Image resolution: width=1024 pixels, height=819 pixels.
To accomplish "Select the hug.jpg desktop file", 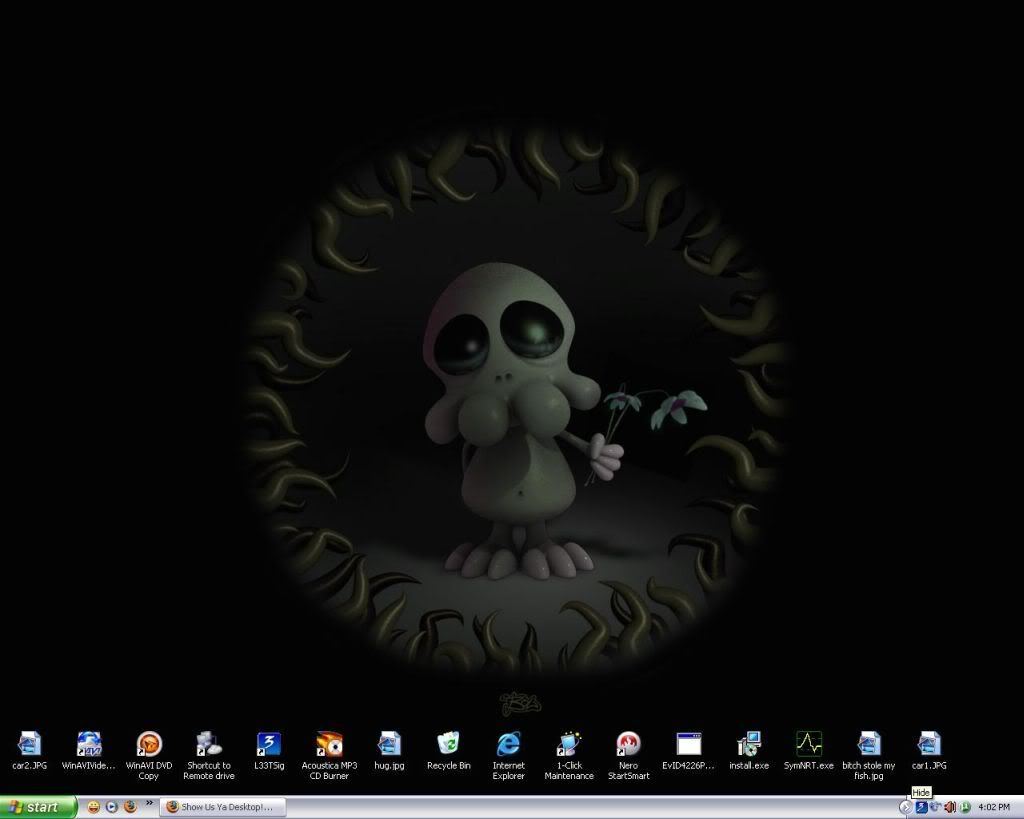I will click(x=389, y=750).
